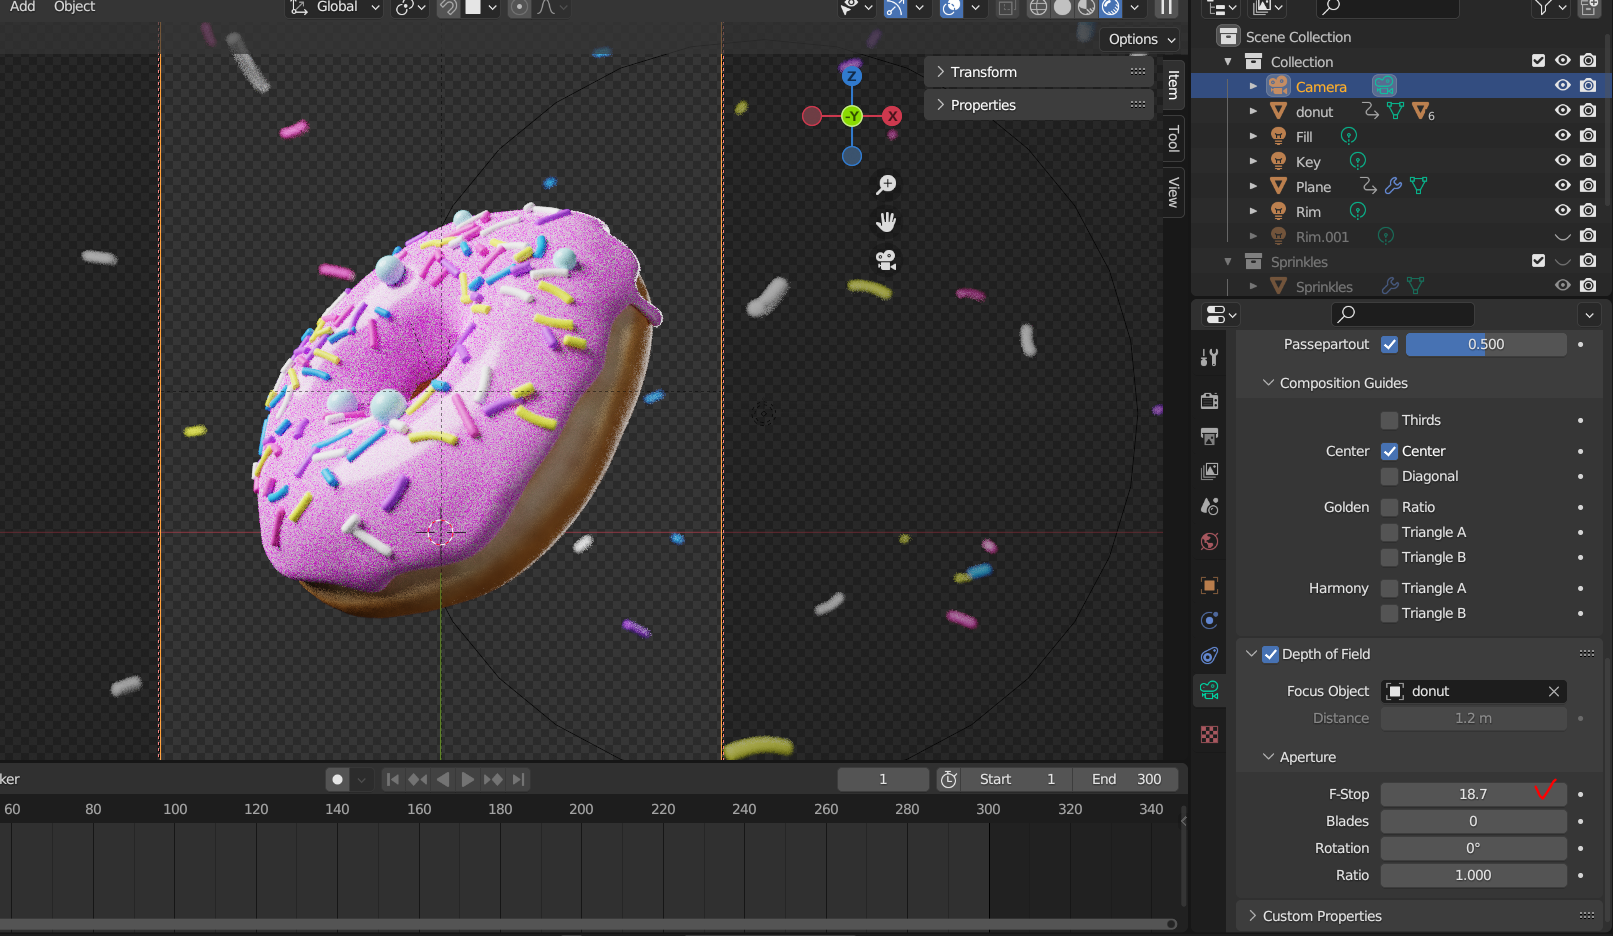Viewport: 1613px width, 936px height.
Task: Click the green Y axis gizmo ball
Action: tap(852, 116)
